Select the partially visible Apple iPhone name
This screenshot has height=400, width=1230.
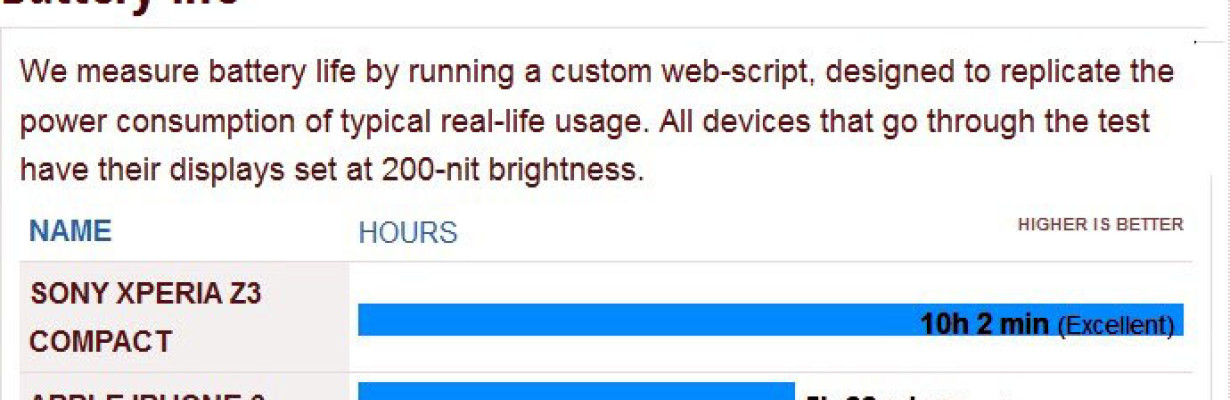coord(147,396)
